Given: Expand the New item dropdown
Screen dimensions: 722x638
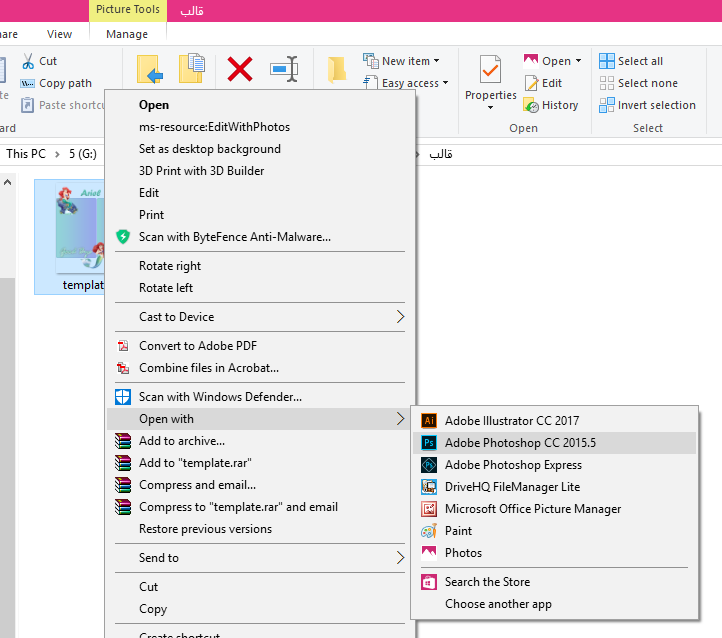Looking at the screenshot, I should click(437, 61).
